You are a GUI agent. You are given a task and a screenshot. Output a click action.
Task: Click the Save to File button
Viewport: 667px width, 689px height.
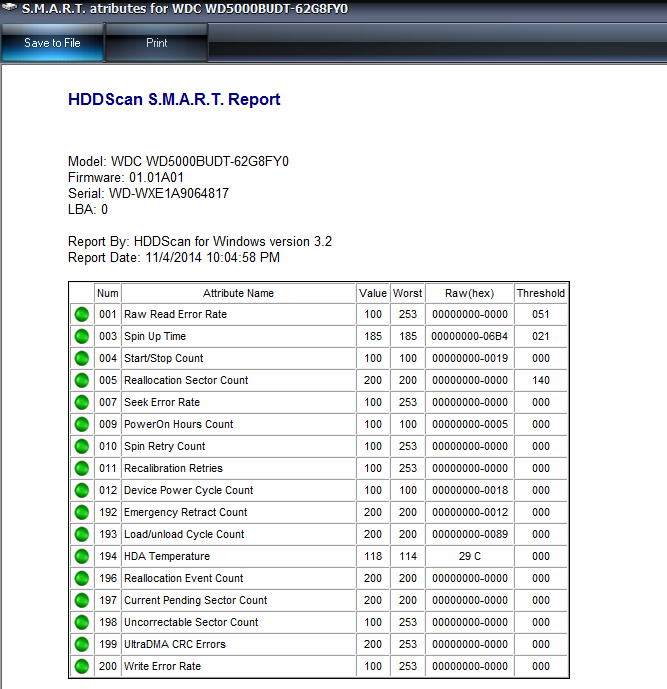52,43
